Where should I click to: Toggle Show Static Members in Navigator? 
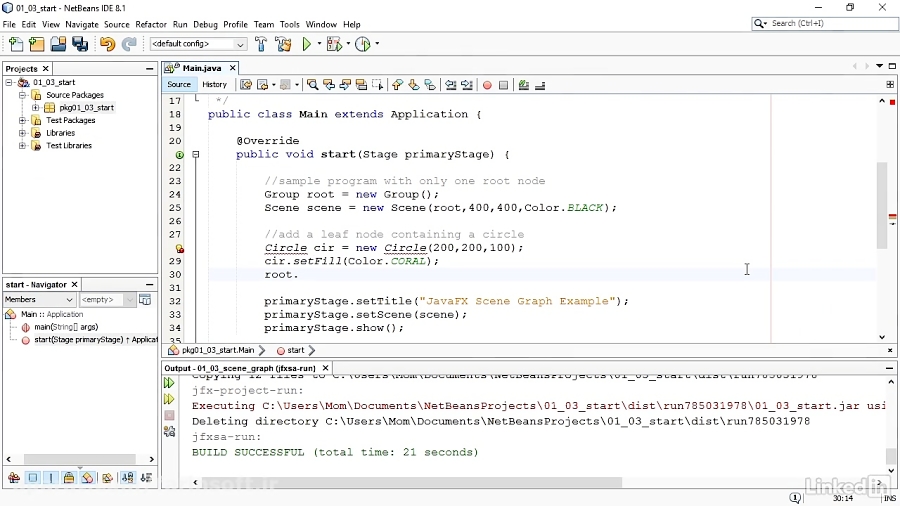(x=51, y=477)
